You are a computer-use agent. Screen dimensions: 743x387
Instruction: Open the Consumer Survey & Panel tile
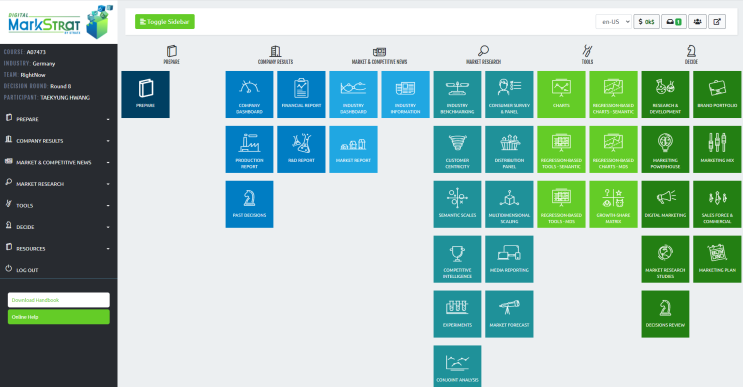tap(509, 94)
